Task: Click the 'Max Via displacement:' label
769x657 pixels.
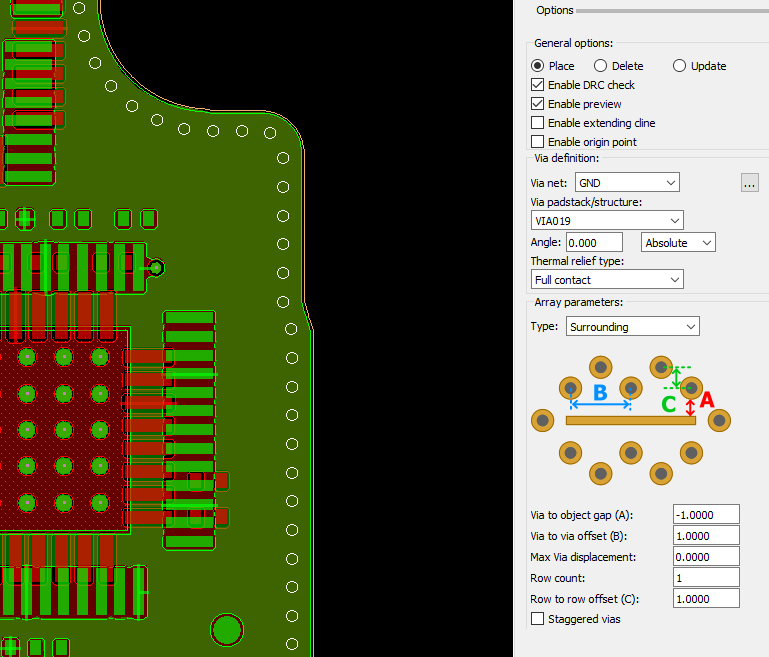Action: click(x=583, y=557)
